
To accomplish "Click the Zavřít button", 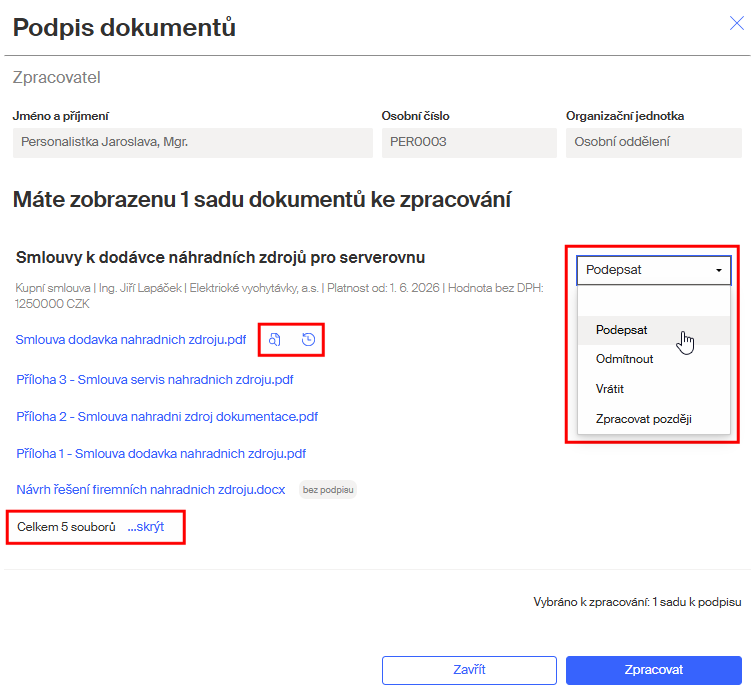I will point(469,670).
